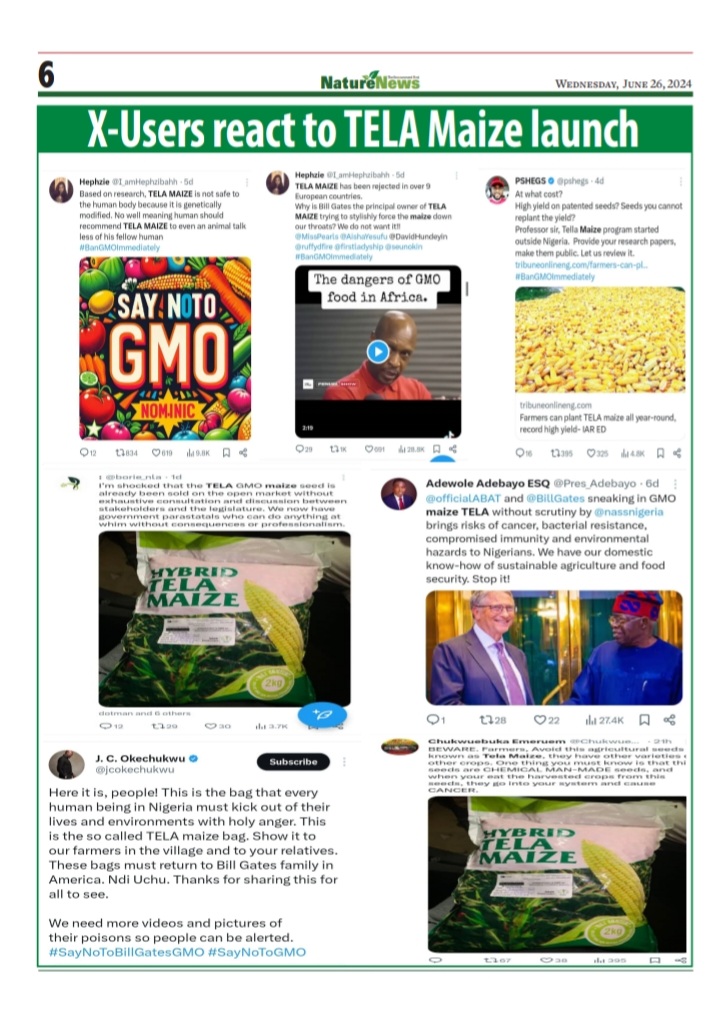Image resolution: width=720 pixels, height=1013 pixels.
Task: Open the more options menu on the PSHEGS tweet
Action: coord(680,182)
